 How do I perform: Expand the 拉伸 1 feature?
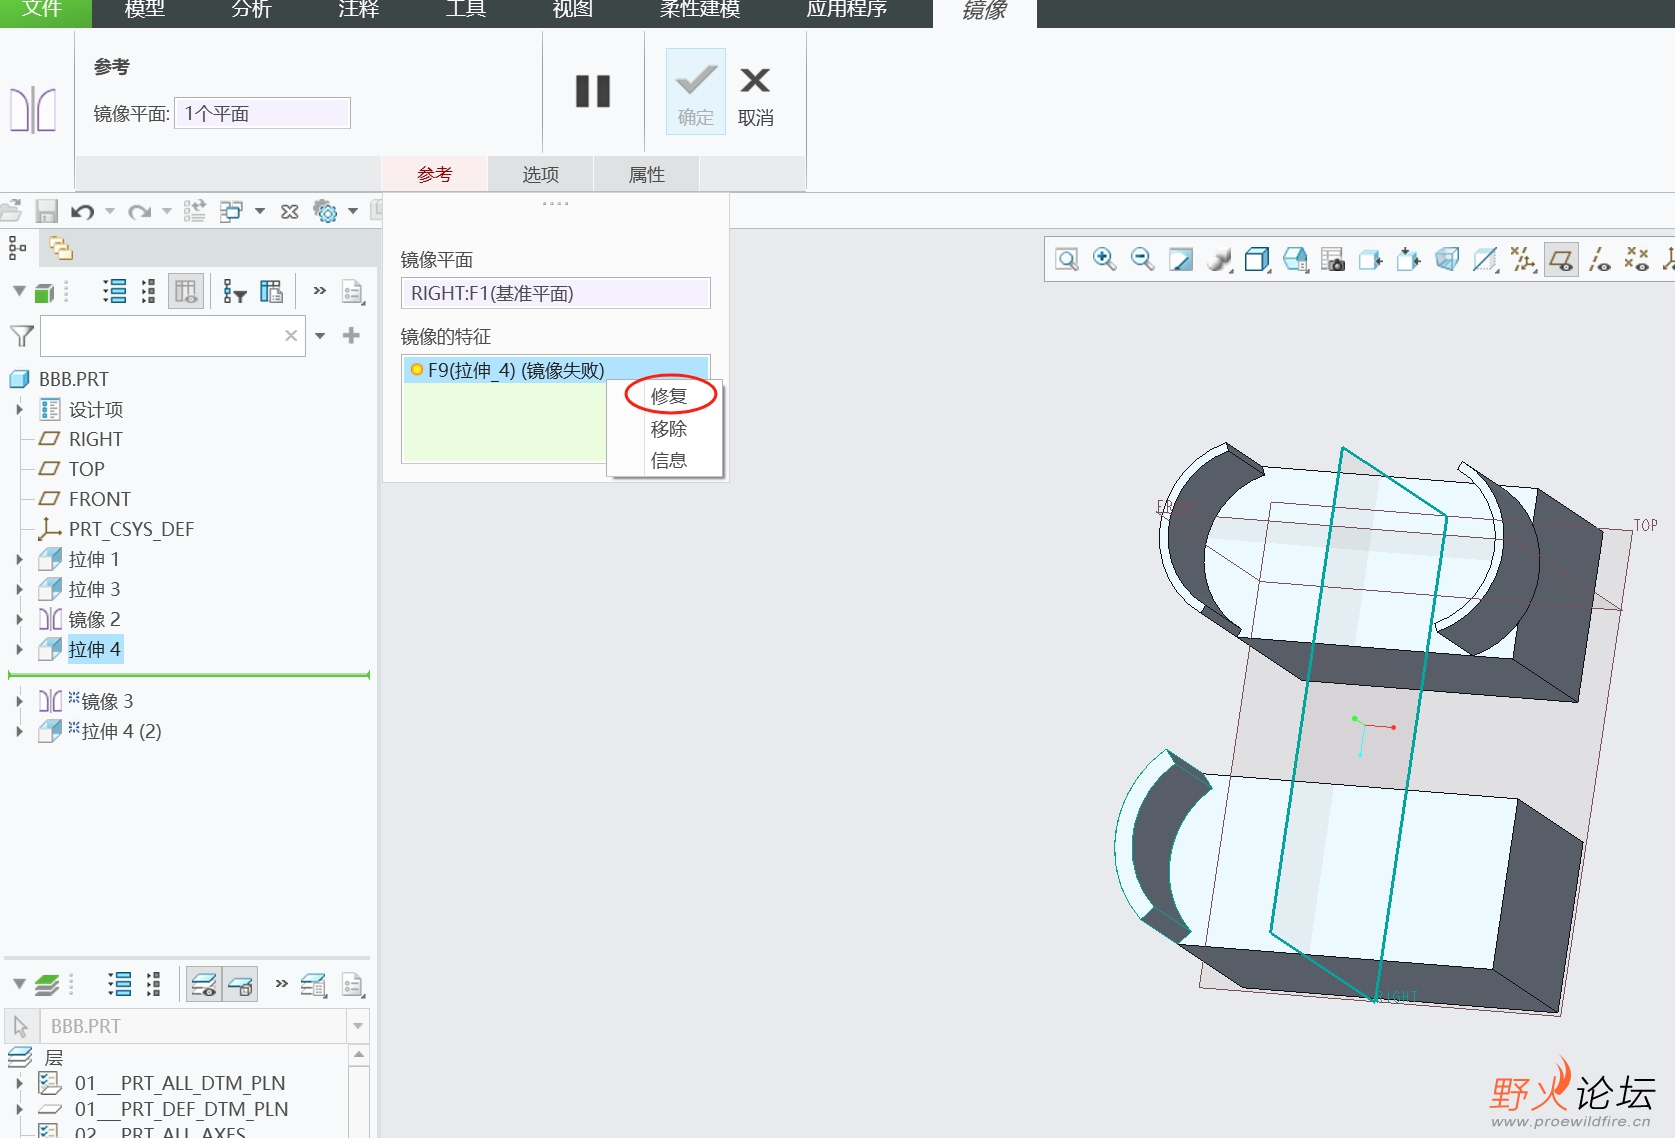[19, 559]
